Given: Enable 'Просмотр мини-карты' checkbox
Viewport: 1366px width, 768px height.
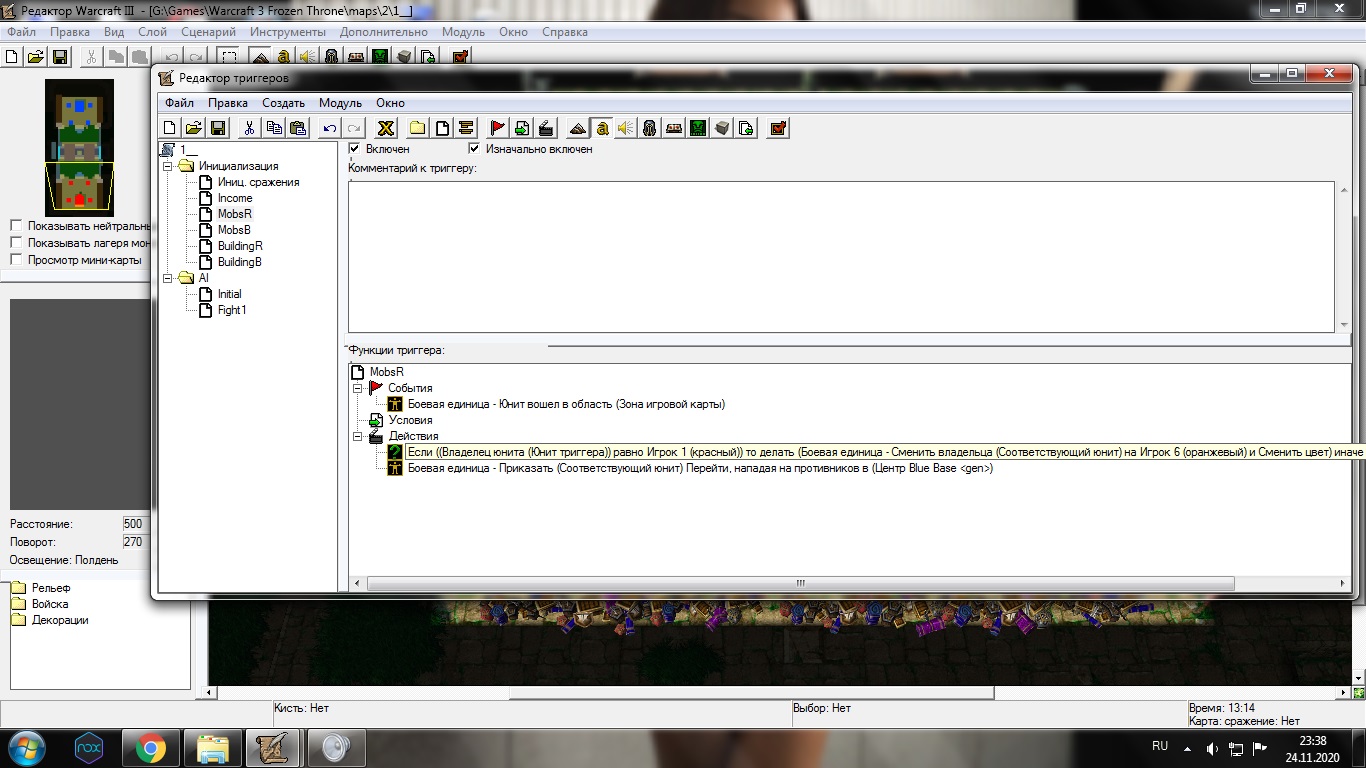Looking at the screenshot, I should tap(16, 260).
